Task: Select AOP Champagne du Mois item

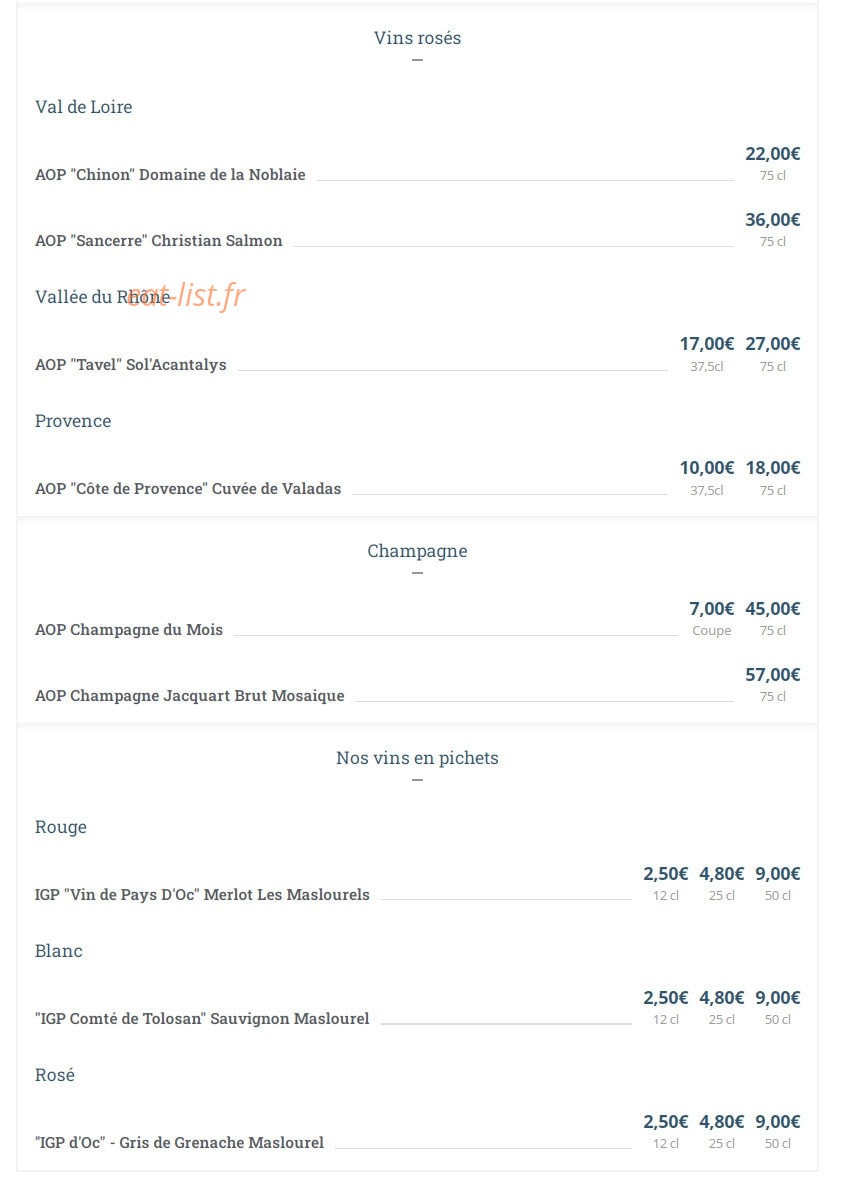Action: pyautogui.click(x=129, y=630)
